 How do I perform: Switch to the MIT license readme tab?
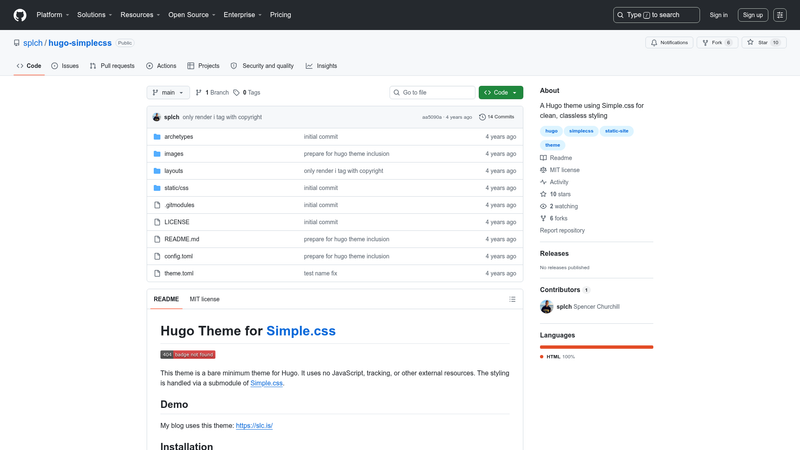coord(205,299)
